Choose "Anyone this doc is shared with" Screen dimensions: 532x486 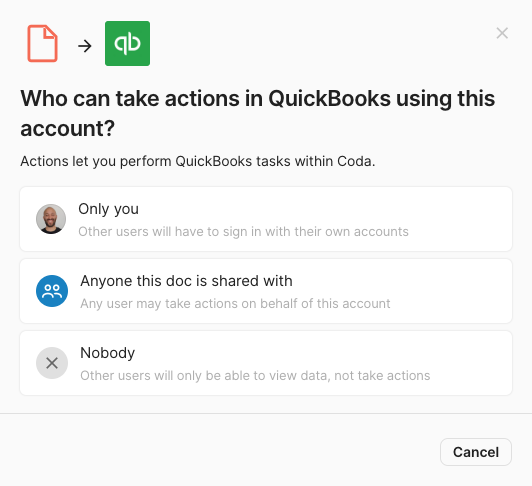[x=266, y=291]
